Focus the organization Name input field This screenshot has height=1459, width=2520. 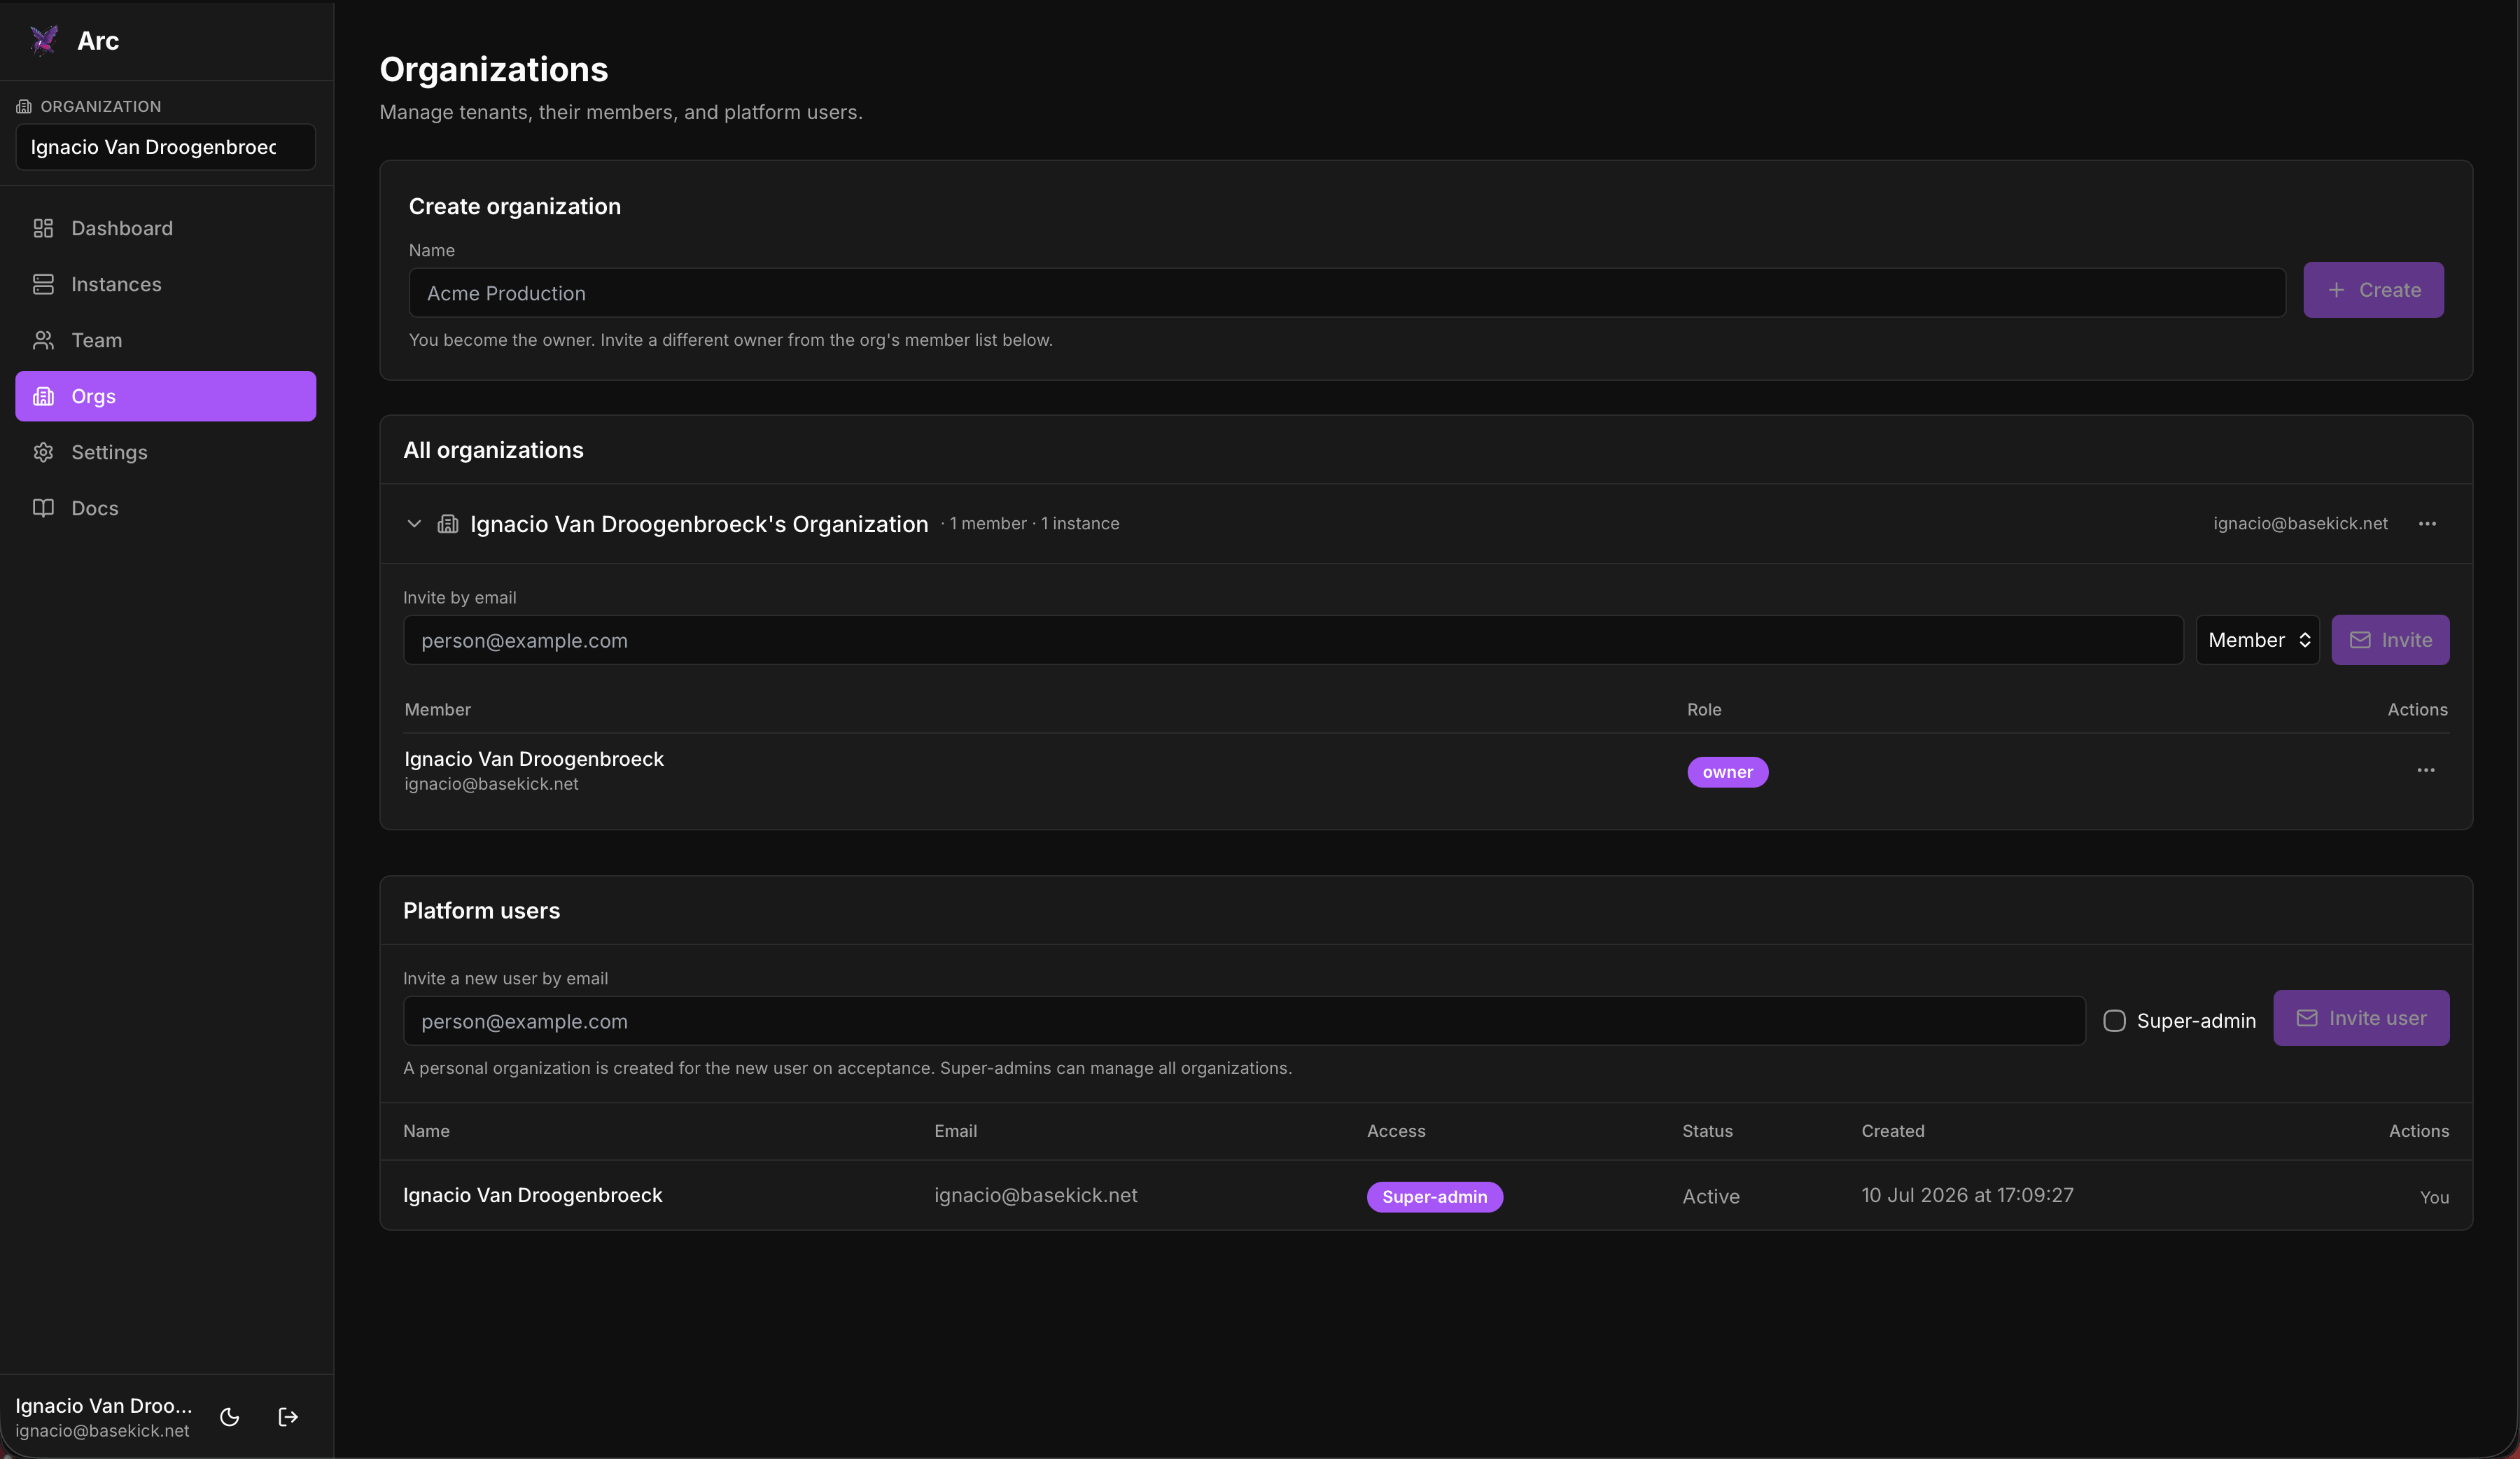pyautogui.click(x=1347, y=293)
